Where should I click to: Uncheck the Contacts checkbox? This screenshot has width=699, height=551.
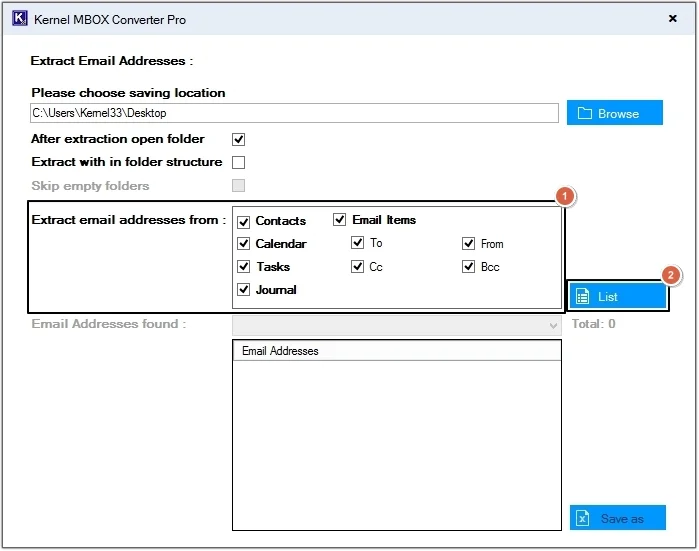[243, 222]
